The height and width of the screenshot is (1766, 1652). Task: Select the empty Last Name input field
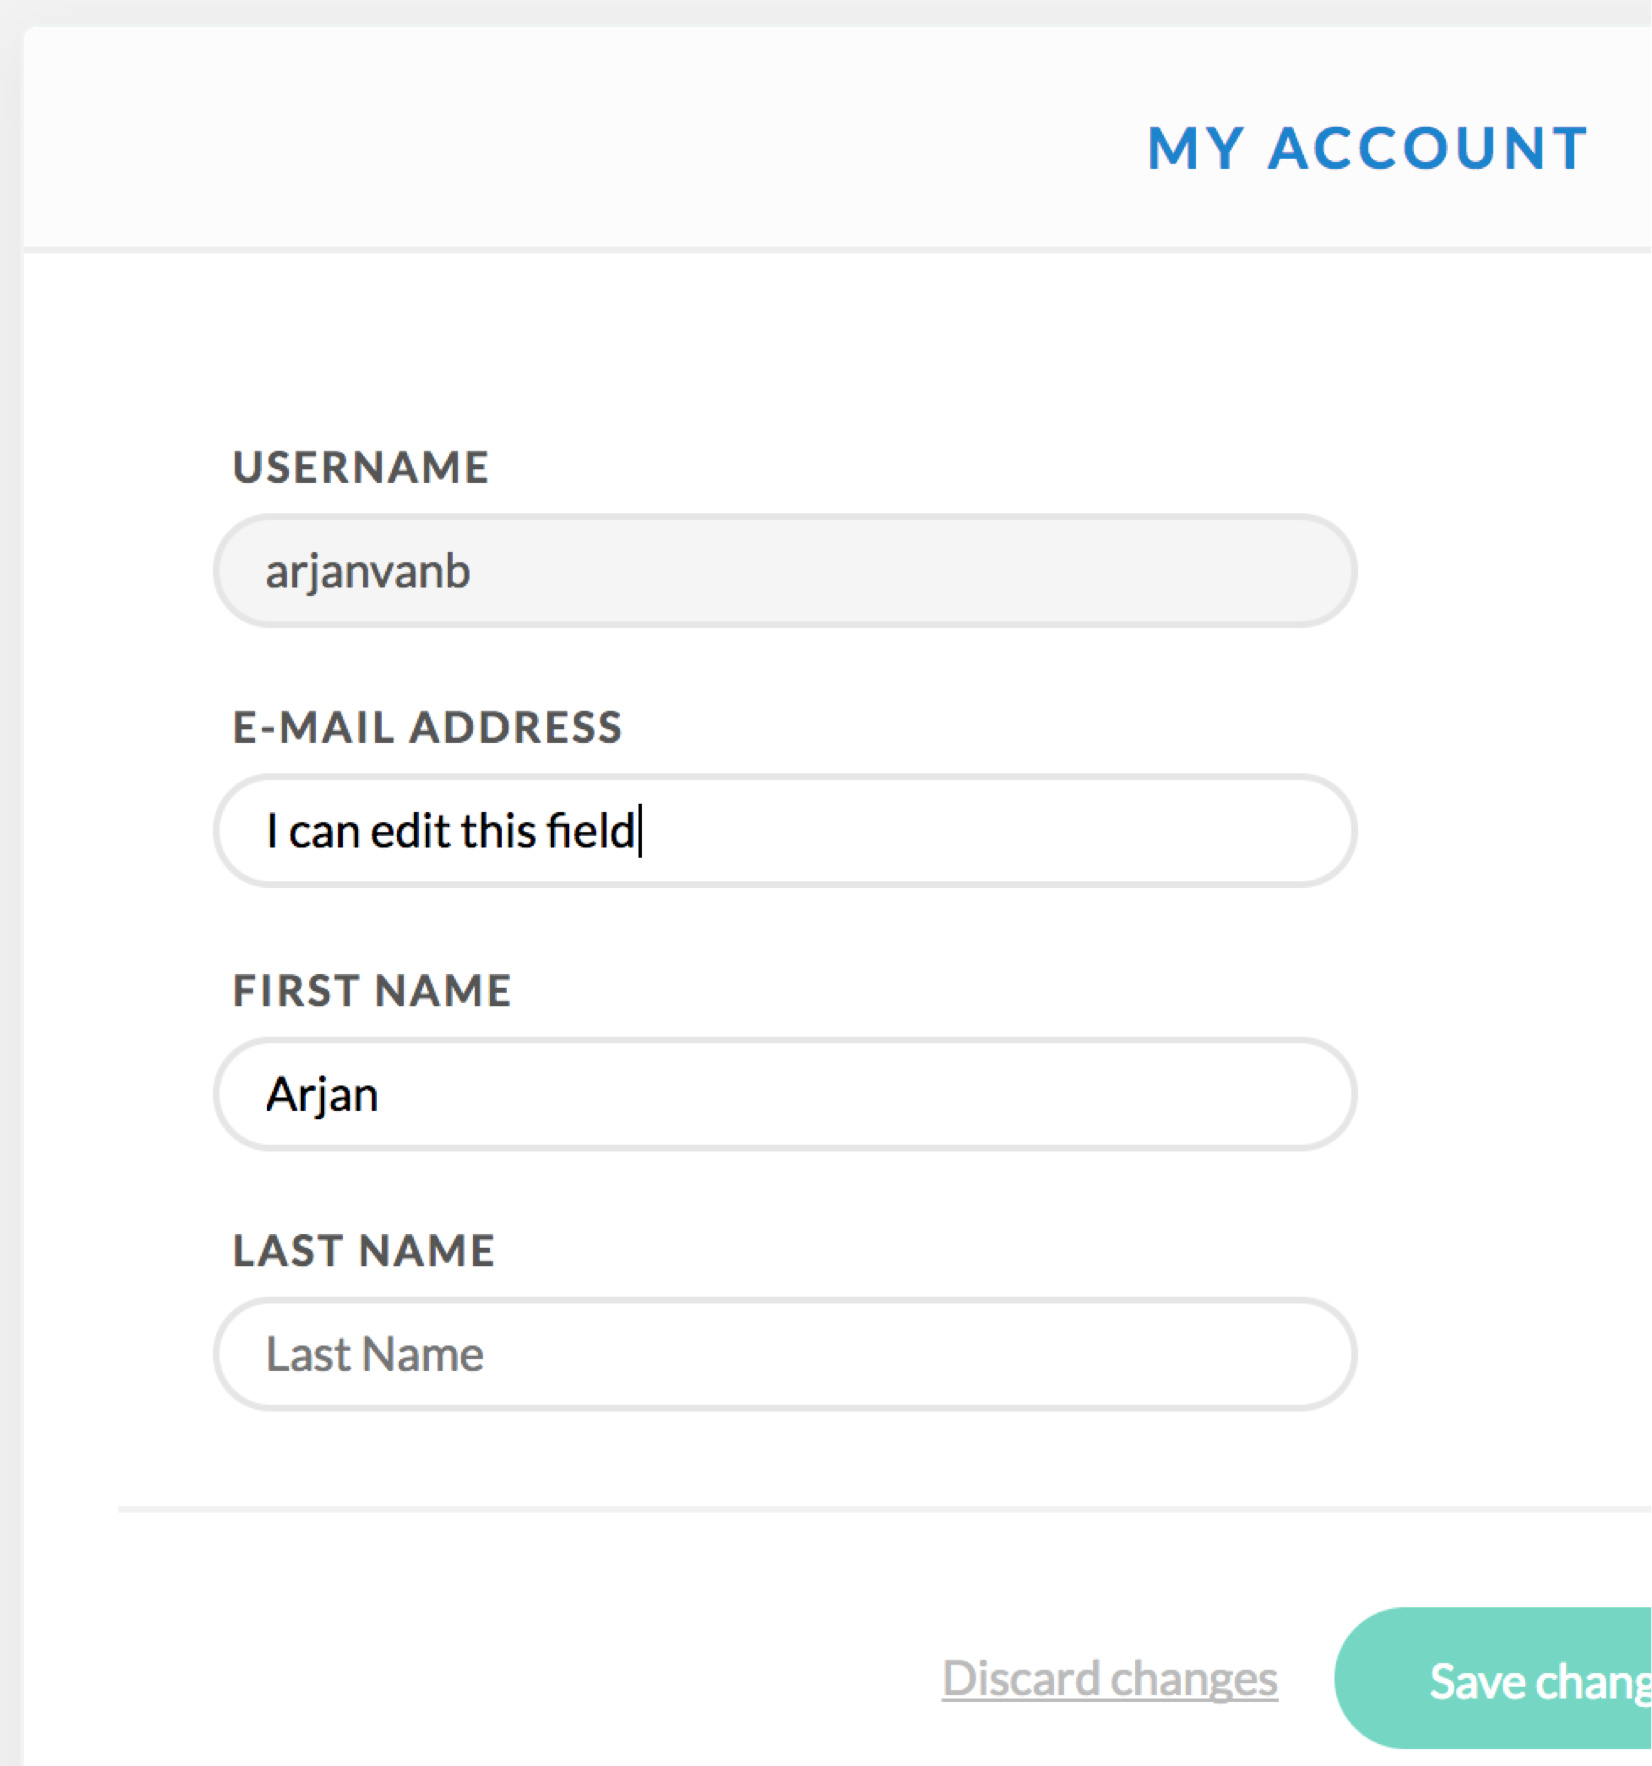click(x=785, y=1354)
